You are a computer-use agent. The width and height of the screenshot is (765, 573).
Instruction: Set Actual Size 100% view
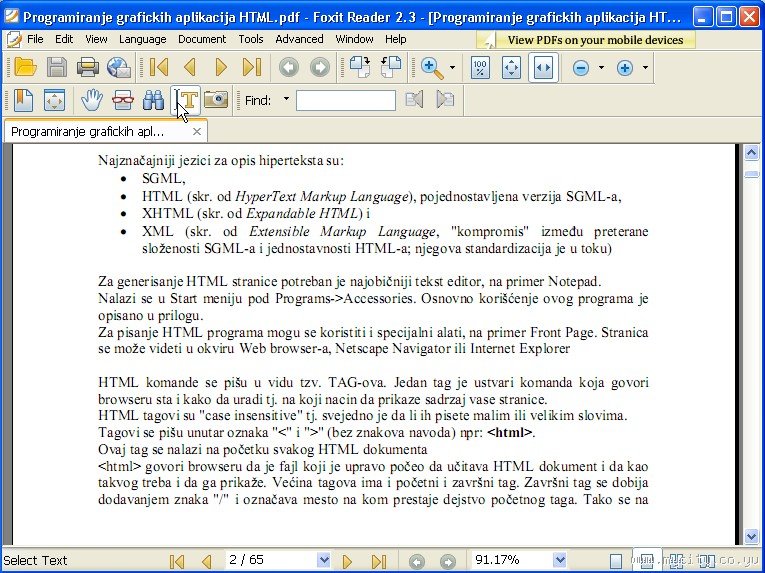pyautogui.click(x=480, y=68)
